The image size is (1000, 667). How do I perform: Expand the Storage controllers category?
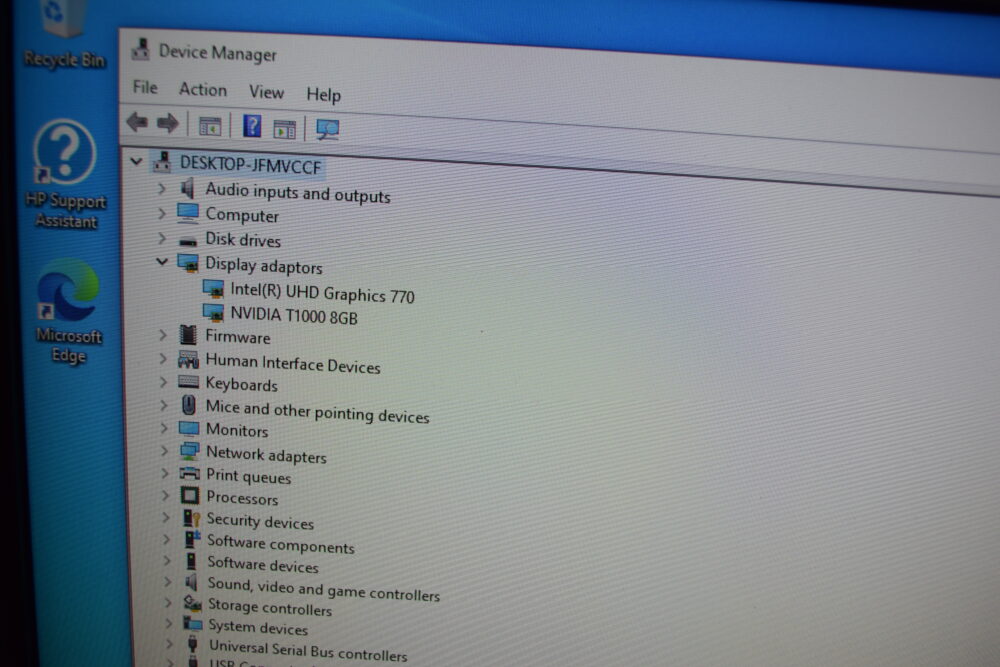click(x=168, y=603)
